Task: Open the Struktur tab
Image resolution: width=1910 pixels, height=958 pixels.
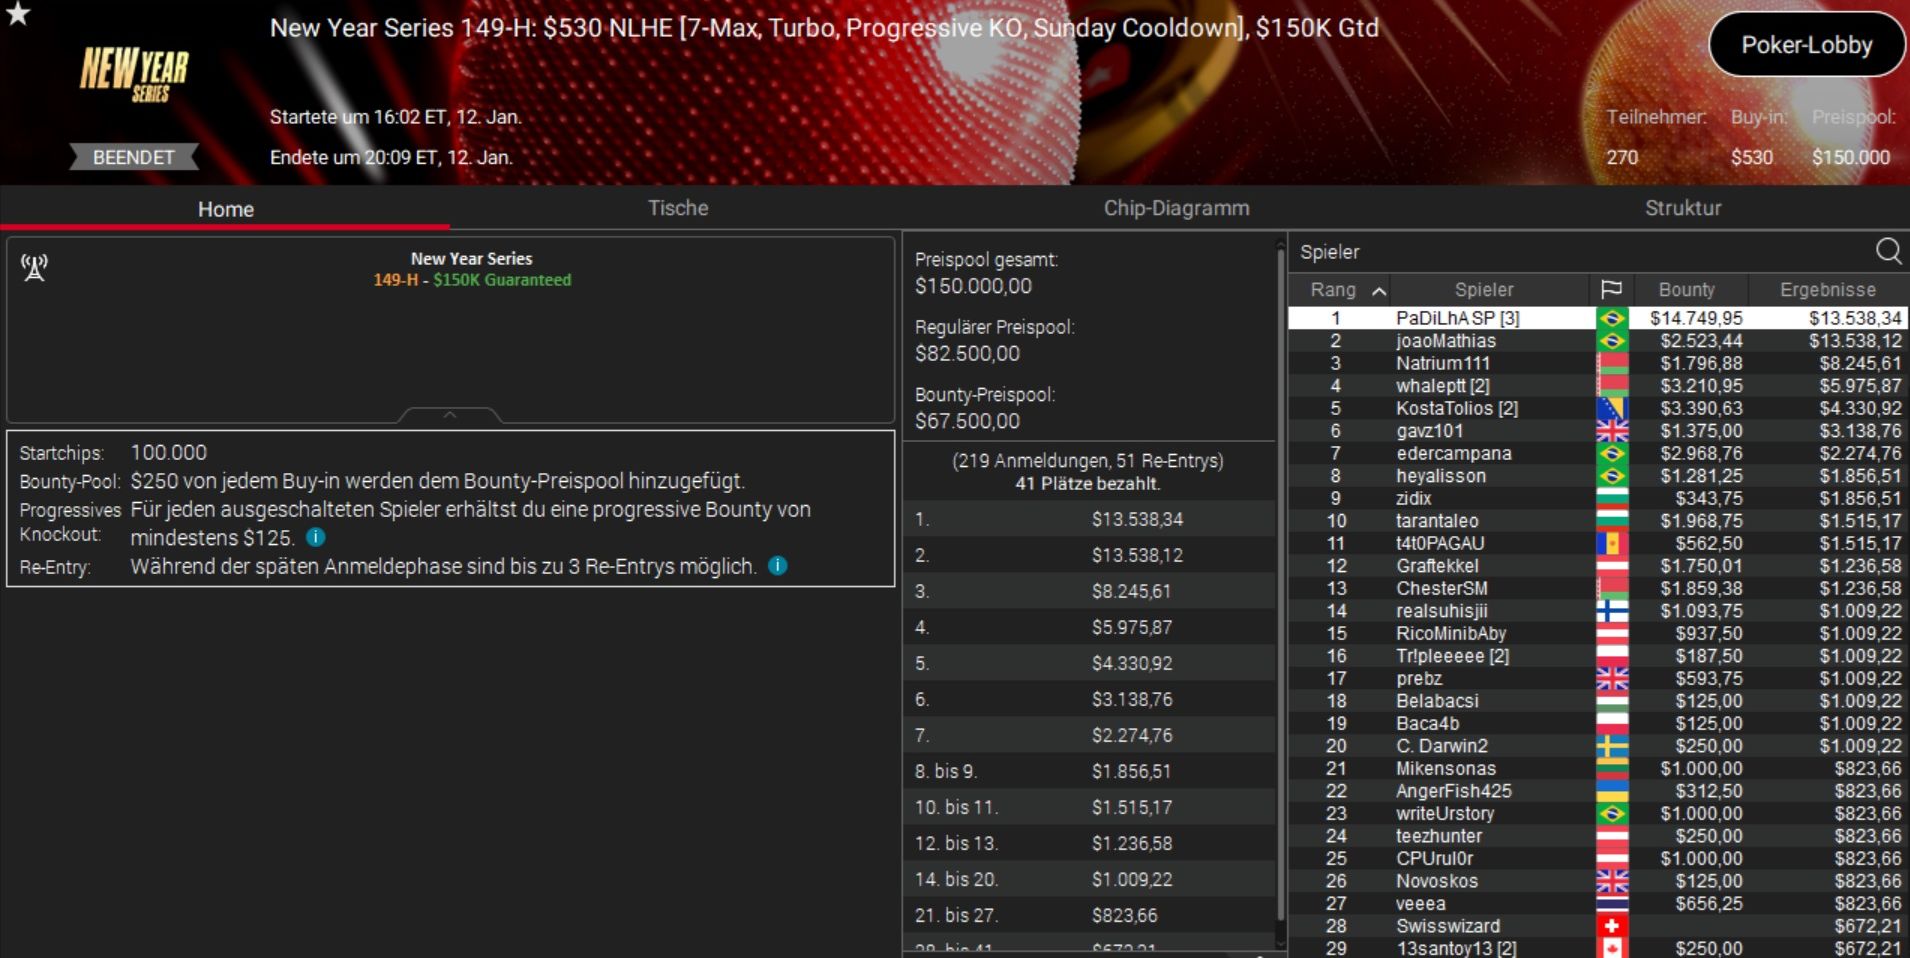Action: point(1683,208)
